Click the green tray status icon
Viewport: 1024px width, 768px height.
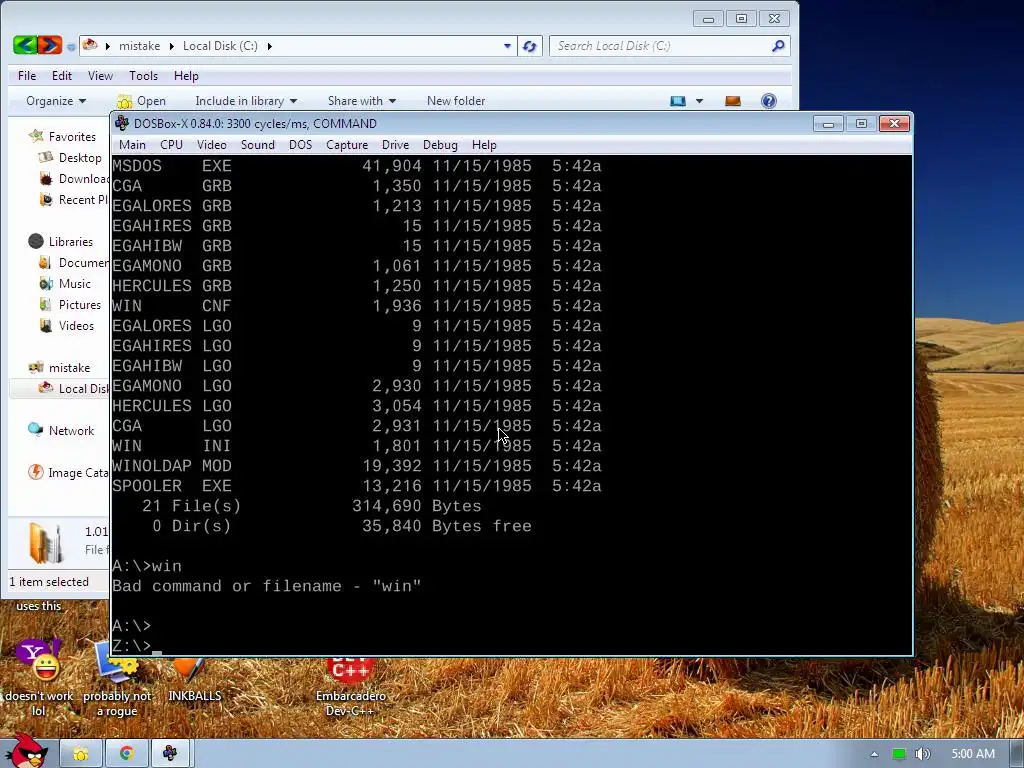click(x=899, y=754)
